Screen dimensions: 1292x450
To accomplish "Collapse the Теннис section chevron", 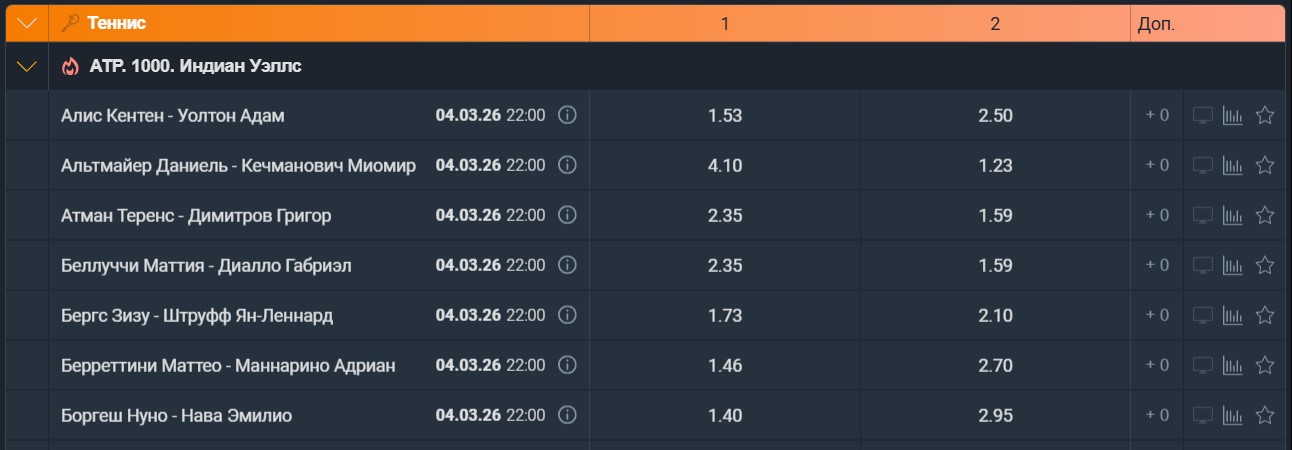I will [27, 23].
